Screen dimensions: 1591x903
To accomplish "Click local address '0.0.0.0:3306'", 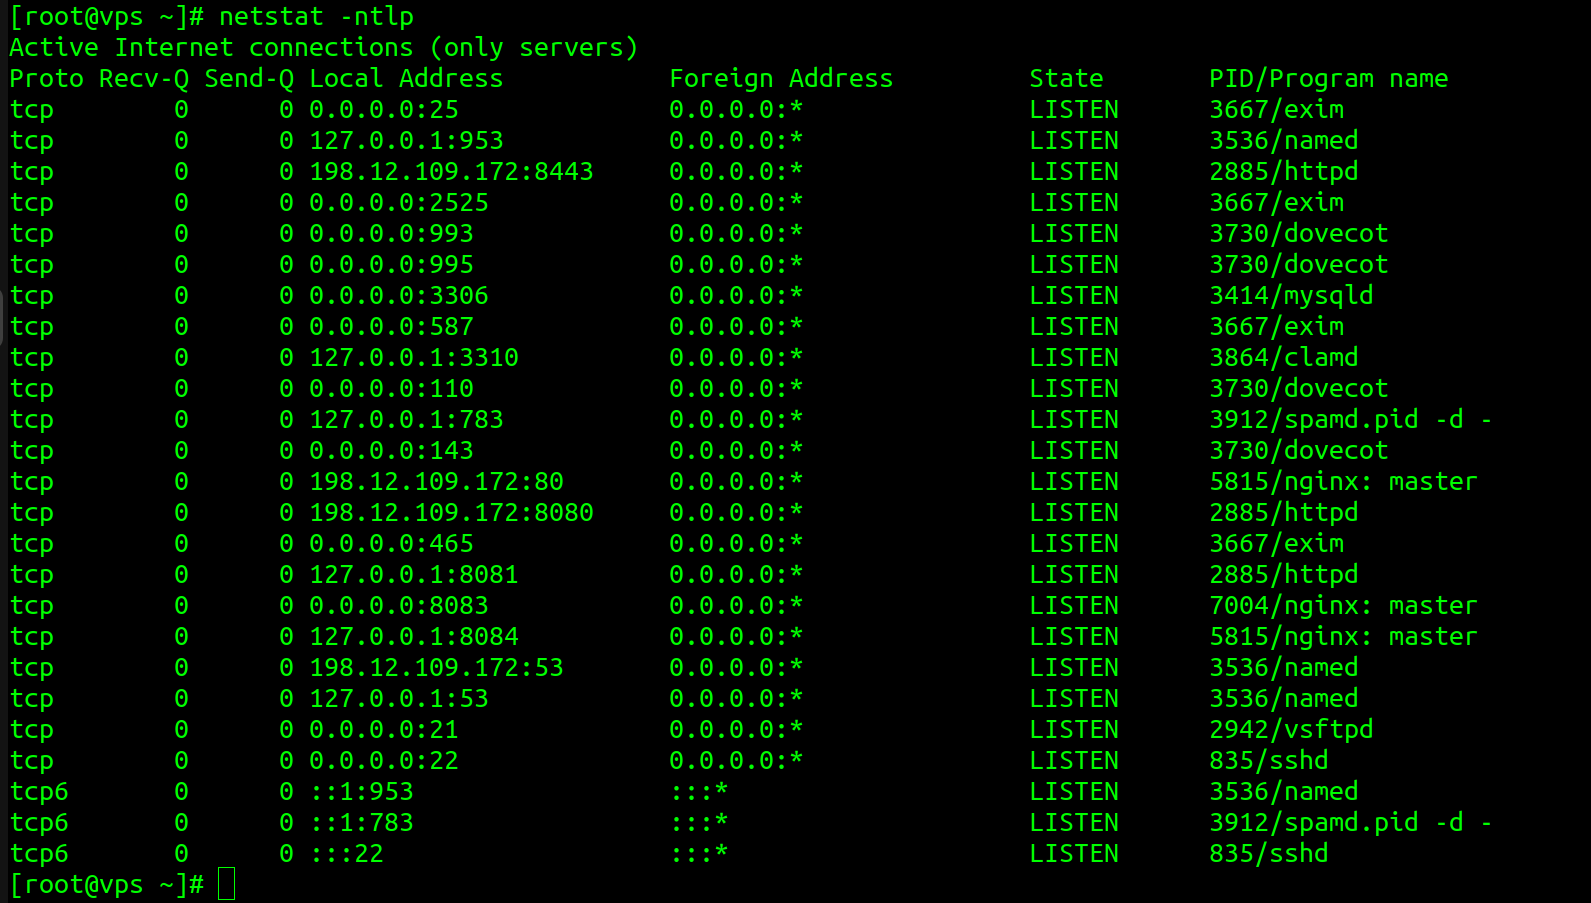I will point(399,296).
